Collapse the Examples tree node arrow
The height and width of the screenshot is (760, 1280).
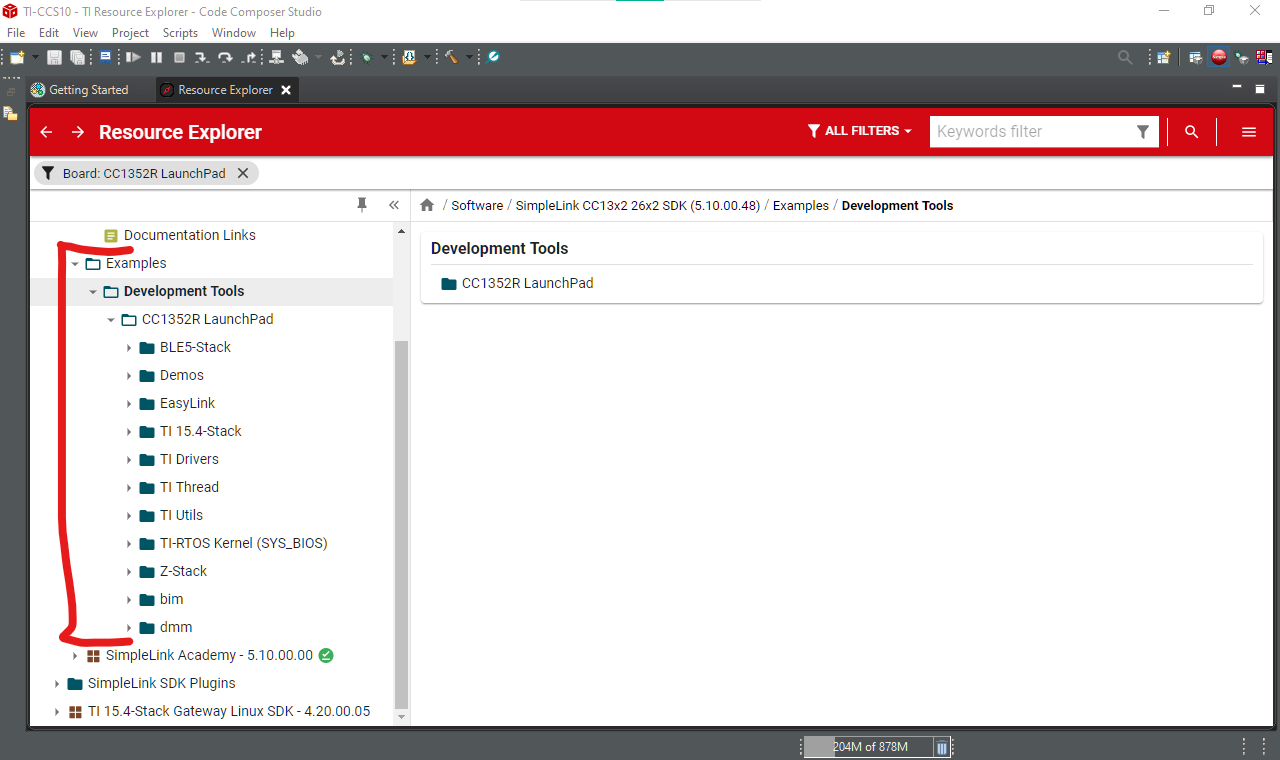(x=75, y=264)
